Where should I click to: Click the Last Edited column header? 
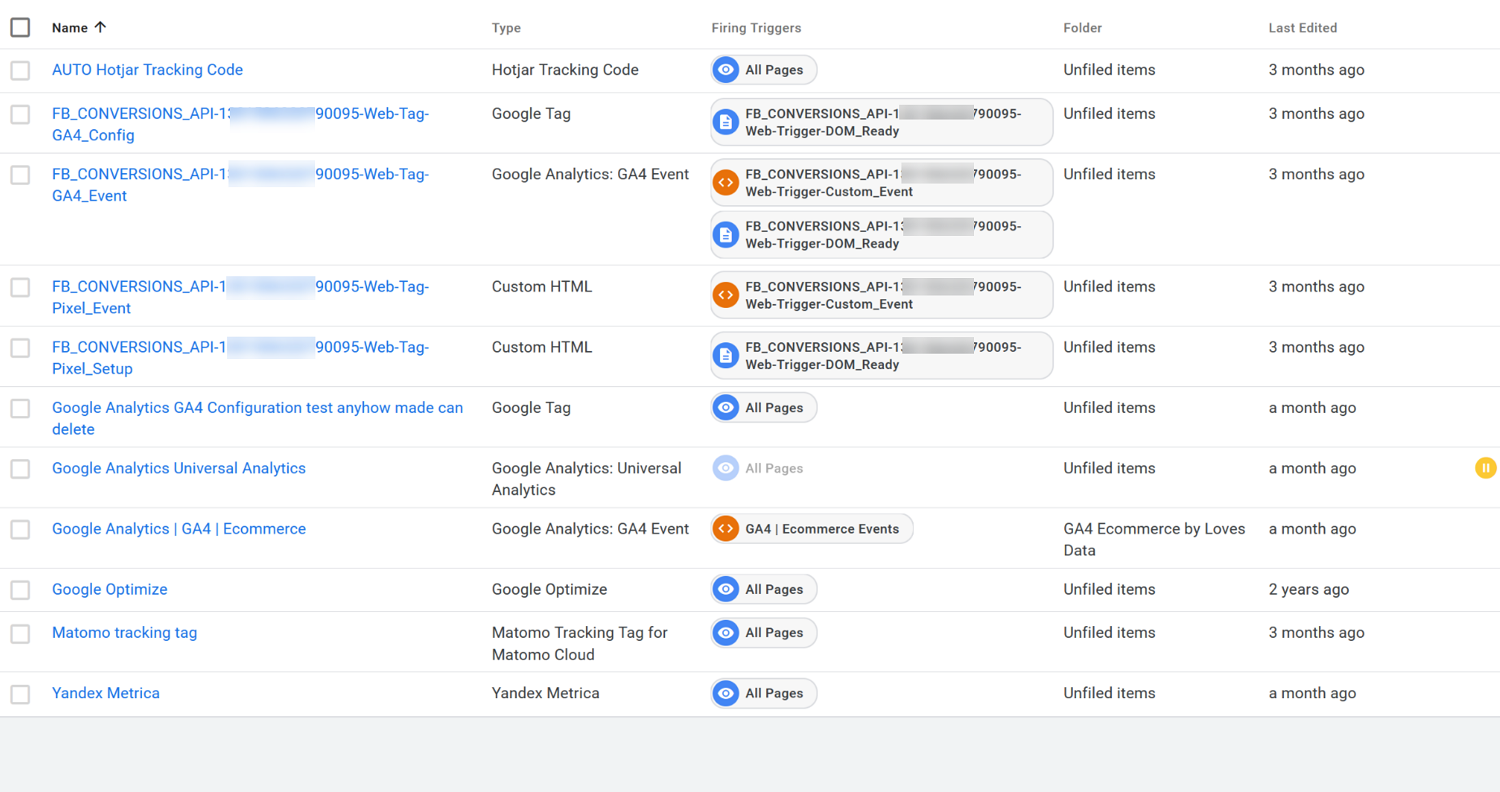point(1302,28)
